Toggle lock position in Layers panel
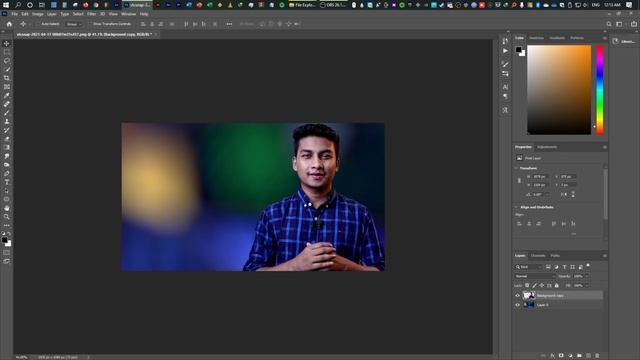640x360 pixels. [x=542, y=286]
